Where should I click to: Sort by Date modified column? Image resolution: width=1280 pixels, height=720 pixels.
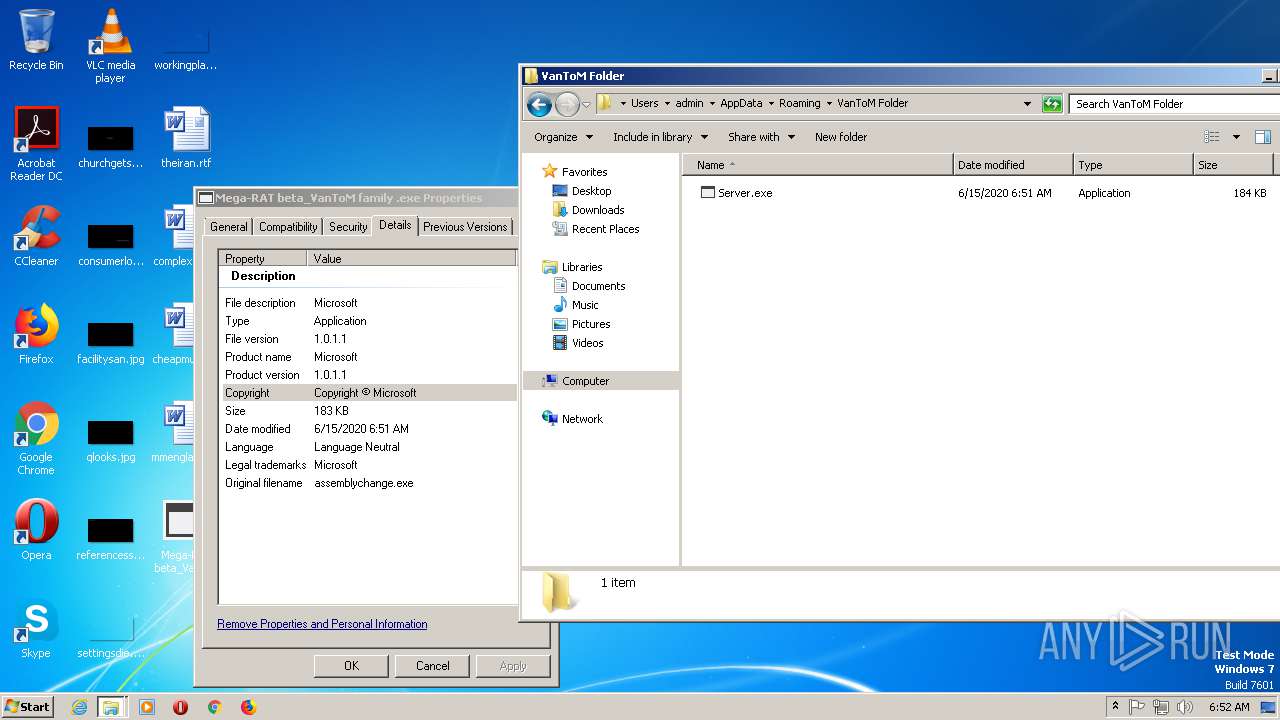click(1013, 165)
